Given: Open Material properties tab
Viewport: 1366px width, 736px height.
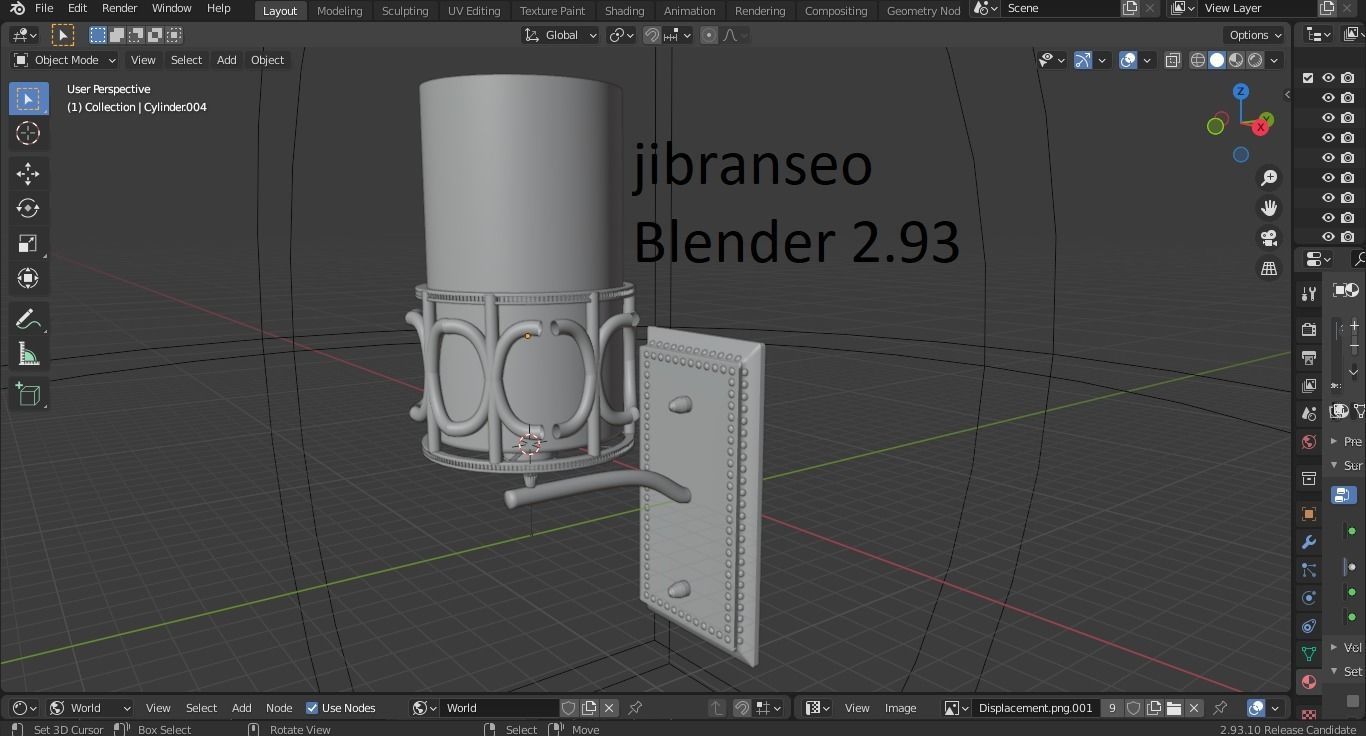Looking at the screenshot, I should click(1309, 682).
